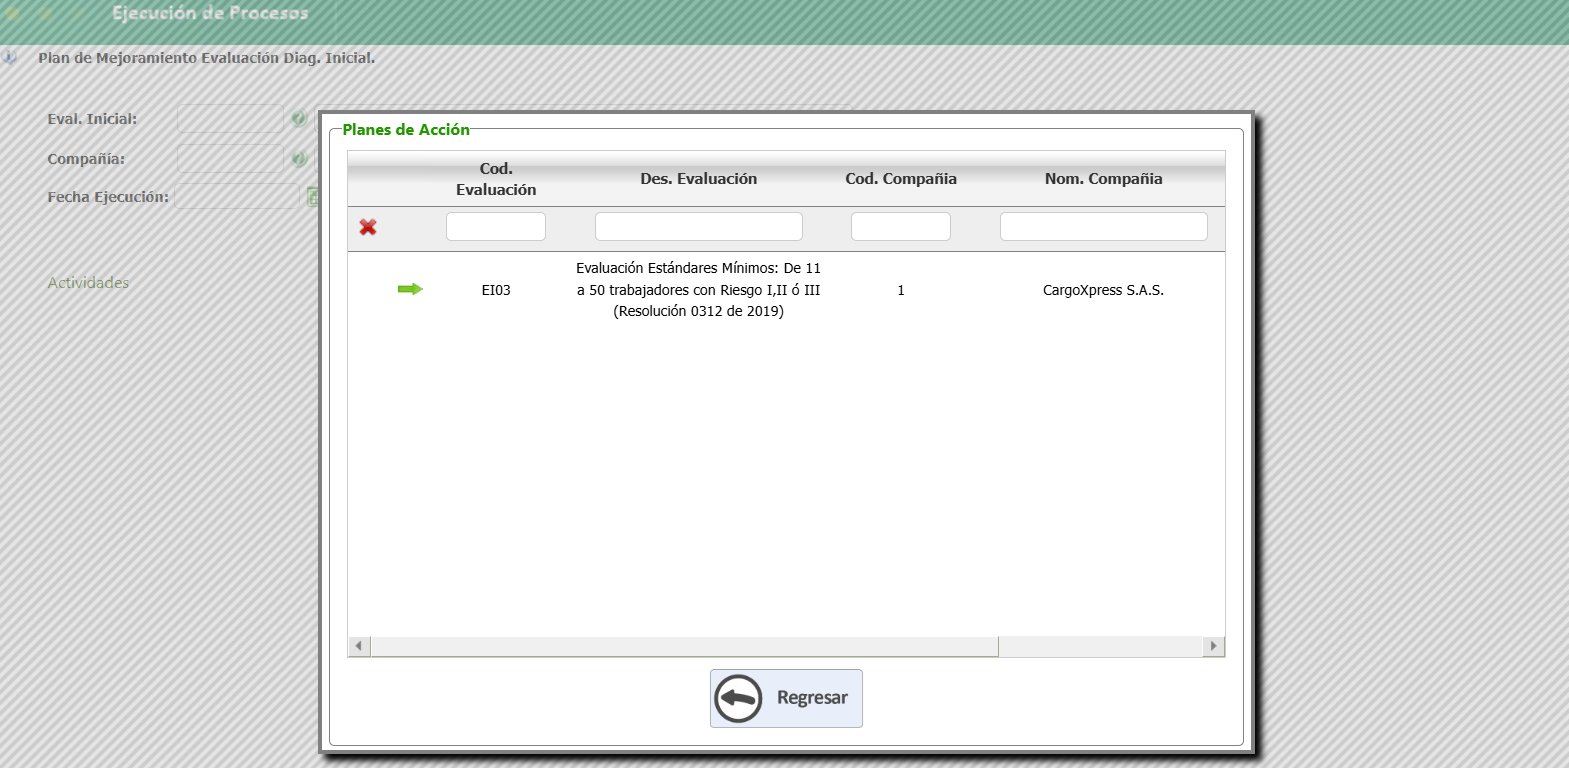Sort by the Cod. Evaluación column header

click(496, 179)
